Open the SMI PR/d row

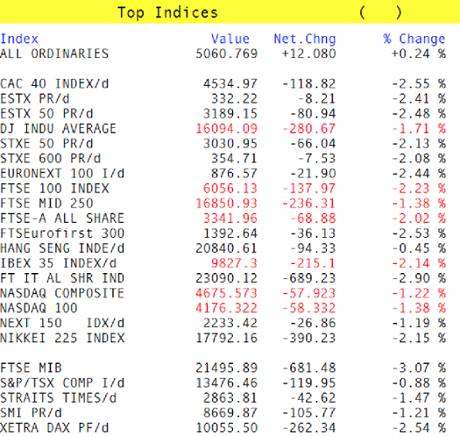[223, 413]
